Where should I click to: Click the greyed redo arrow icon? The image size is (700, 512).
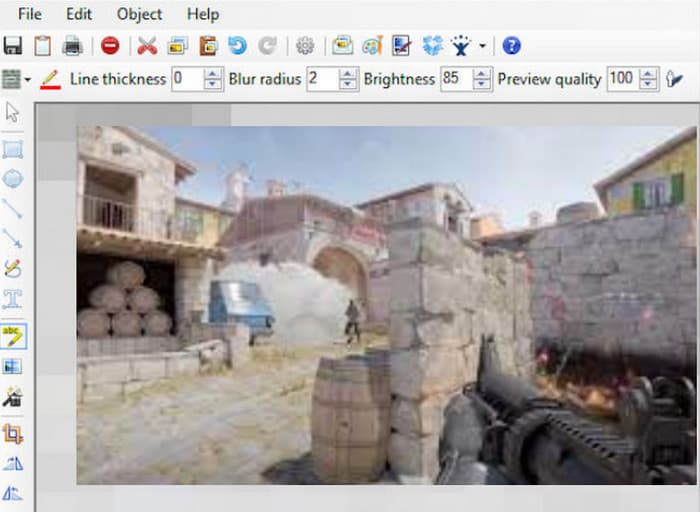[x=267, y=46]
